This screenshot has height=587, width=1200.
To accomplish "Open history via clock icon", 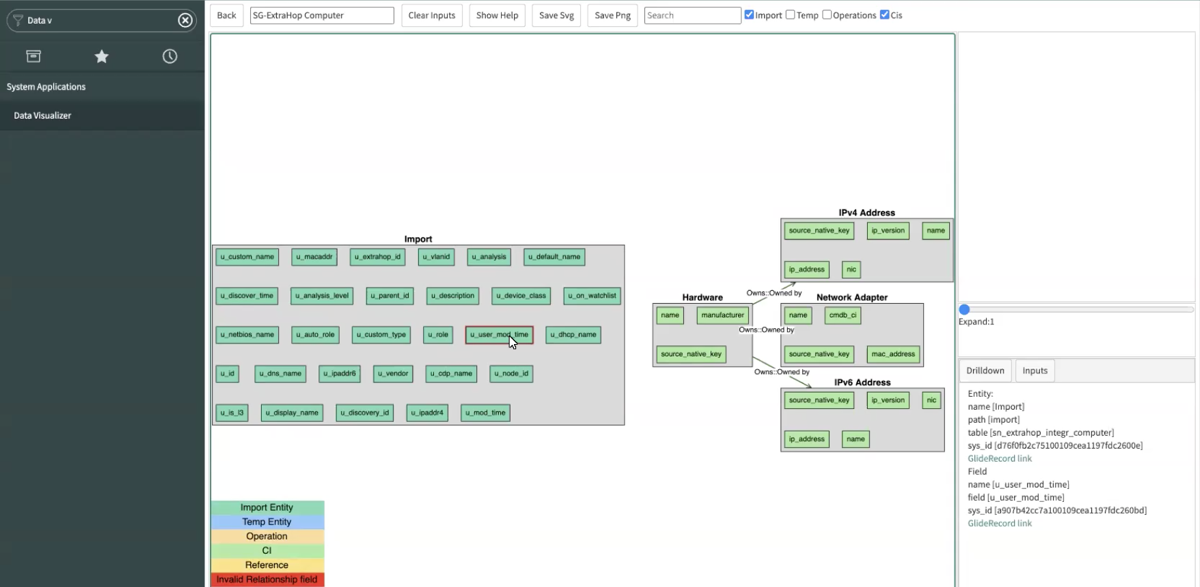I will (x=170, y=56).
